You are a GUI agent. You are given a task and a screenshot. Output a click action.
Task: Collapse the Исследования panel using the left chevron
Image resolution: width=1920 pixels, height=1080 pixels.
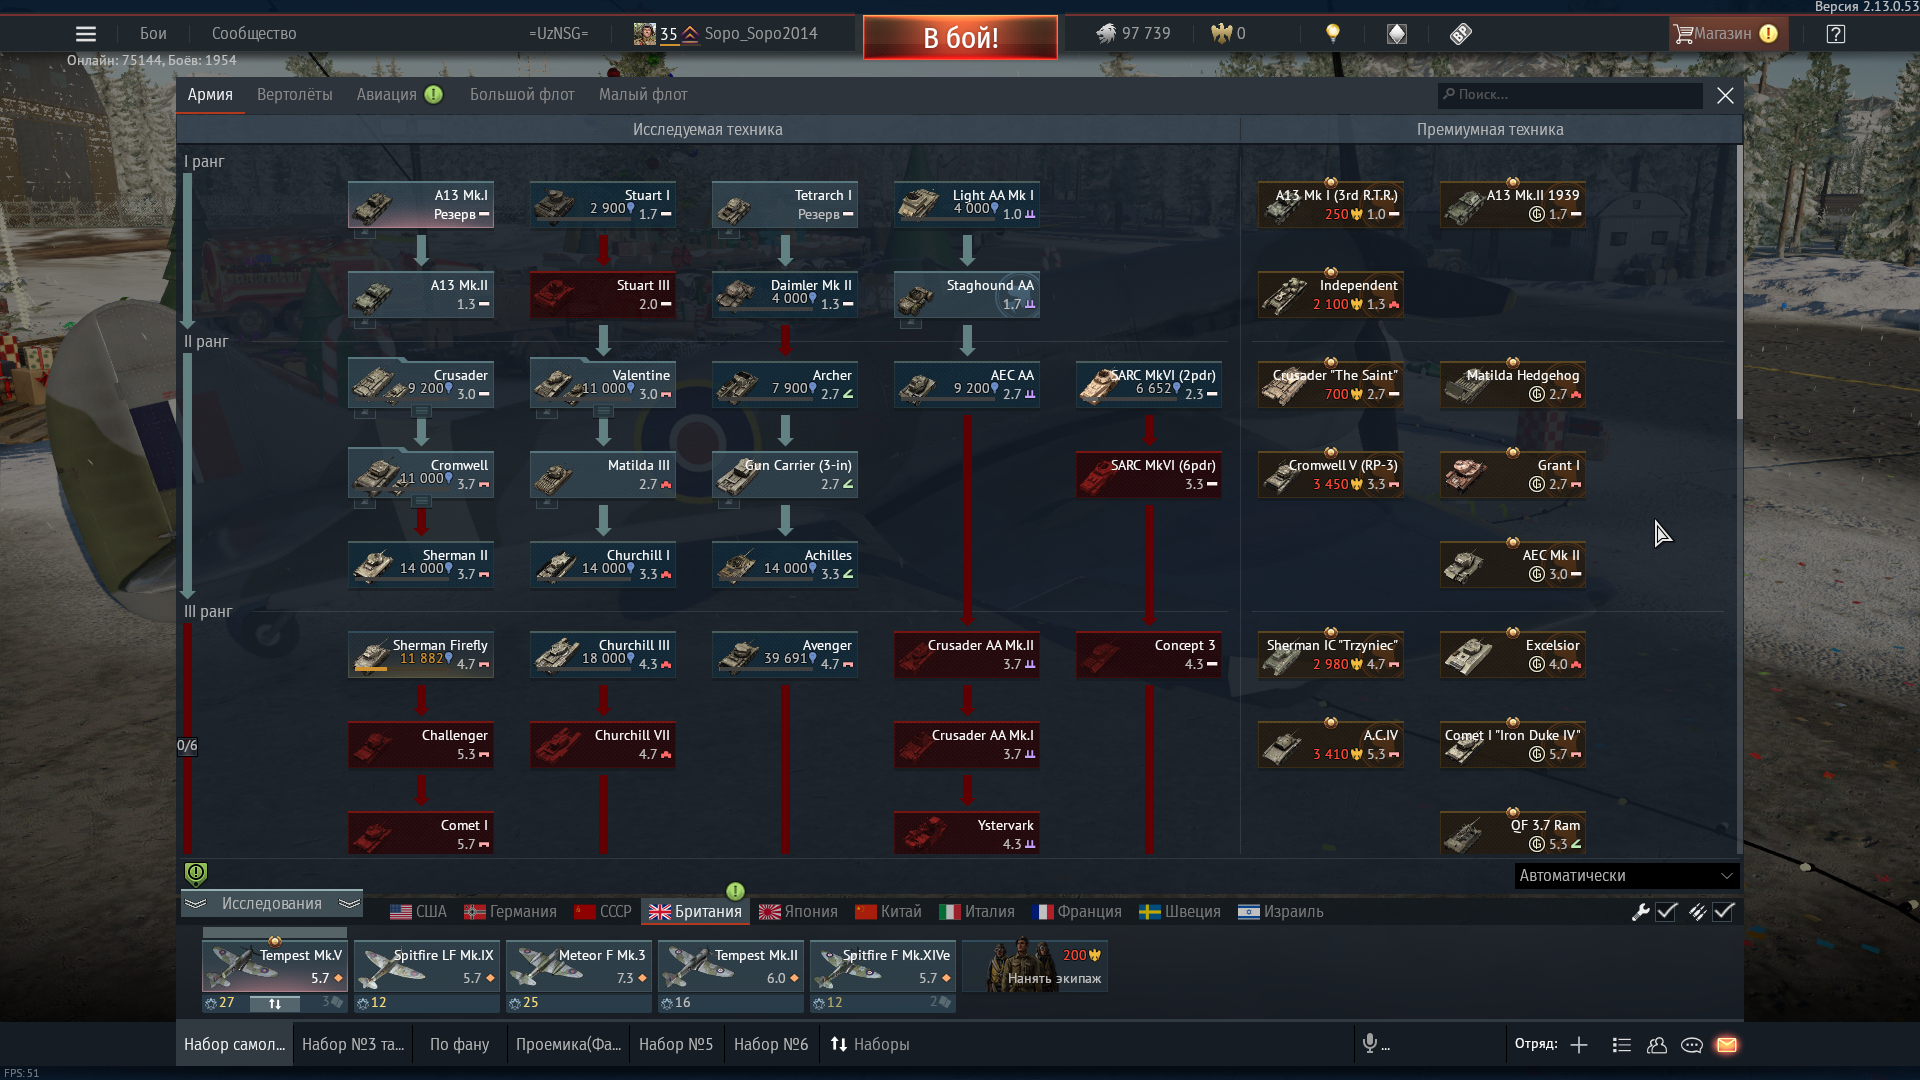196,904
